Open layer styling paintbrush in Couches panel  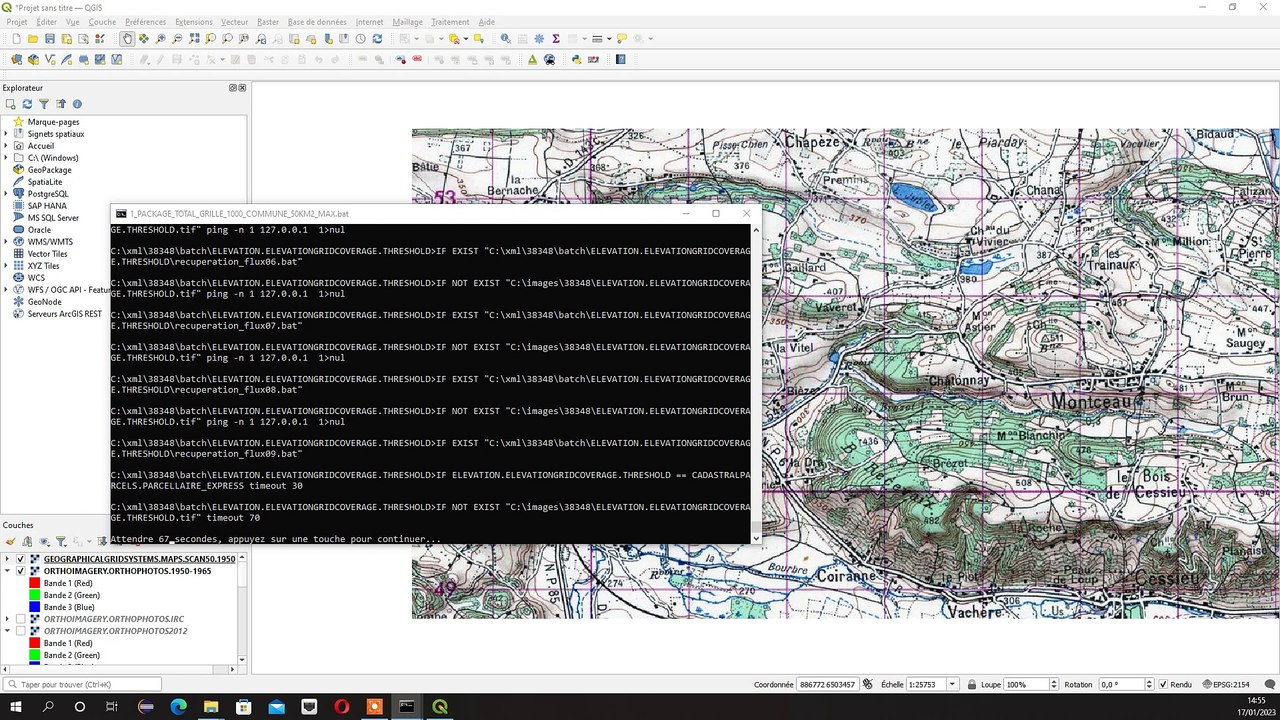point(11,541)
